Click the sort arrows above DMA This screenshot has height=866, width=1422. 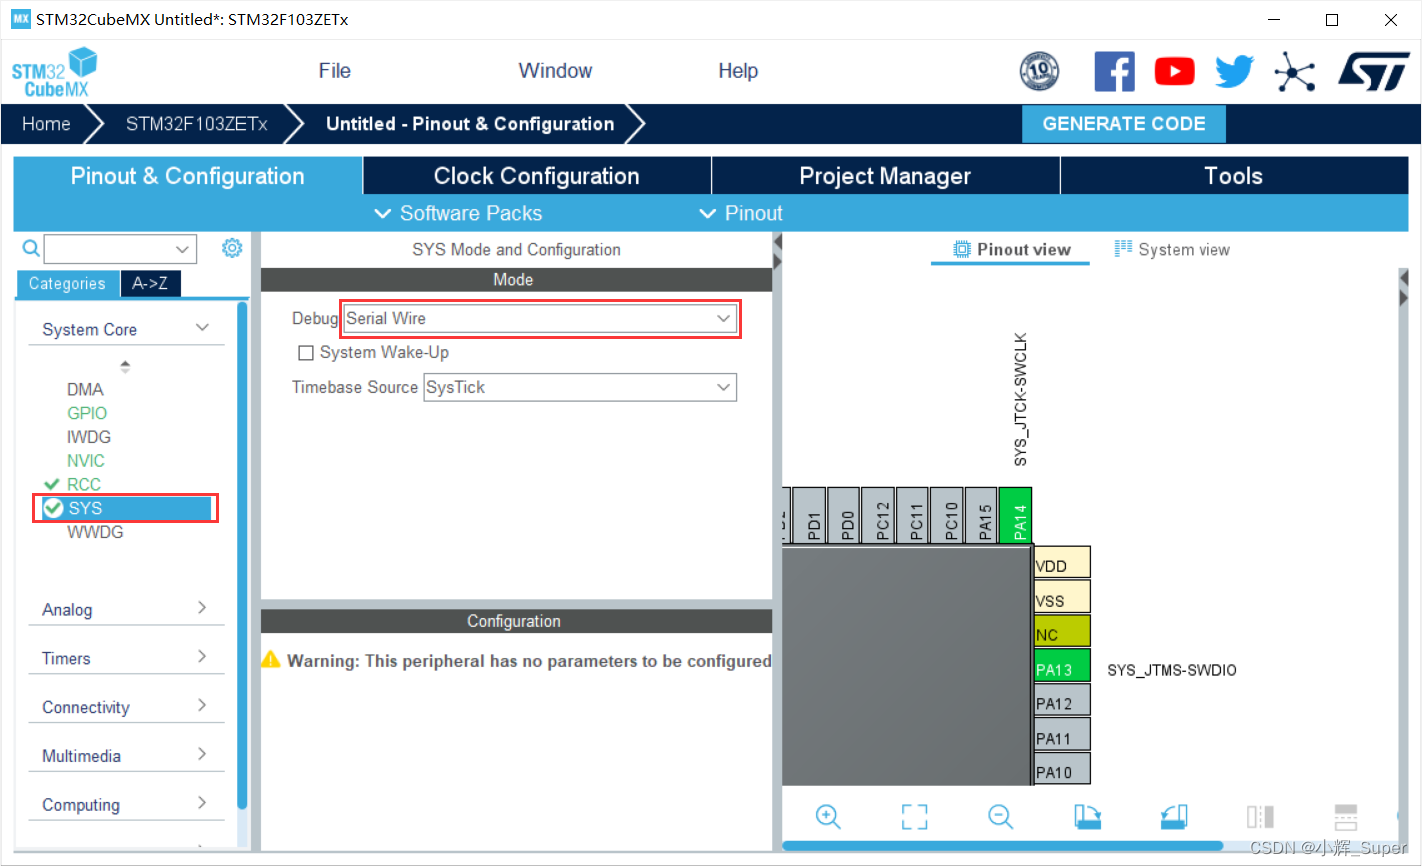[125, 366]
